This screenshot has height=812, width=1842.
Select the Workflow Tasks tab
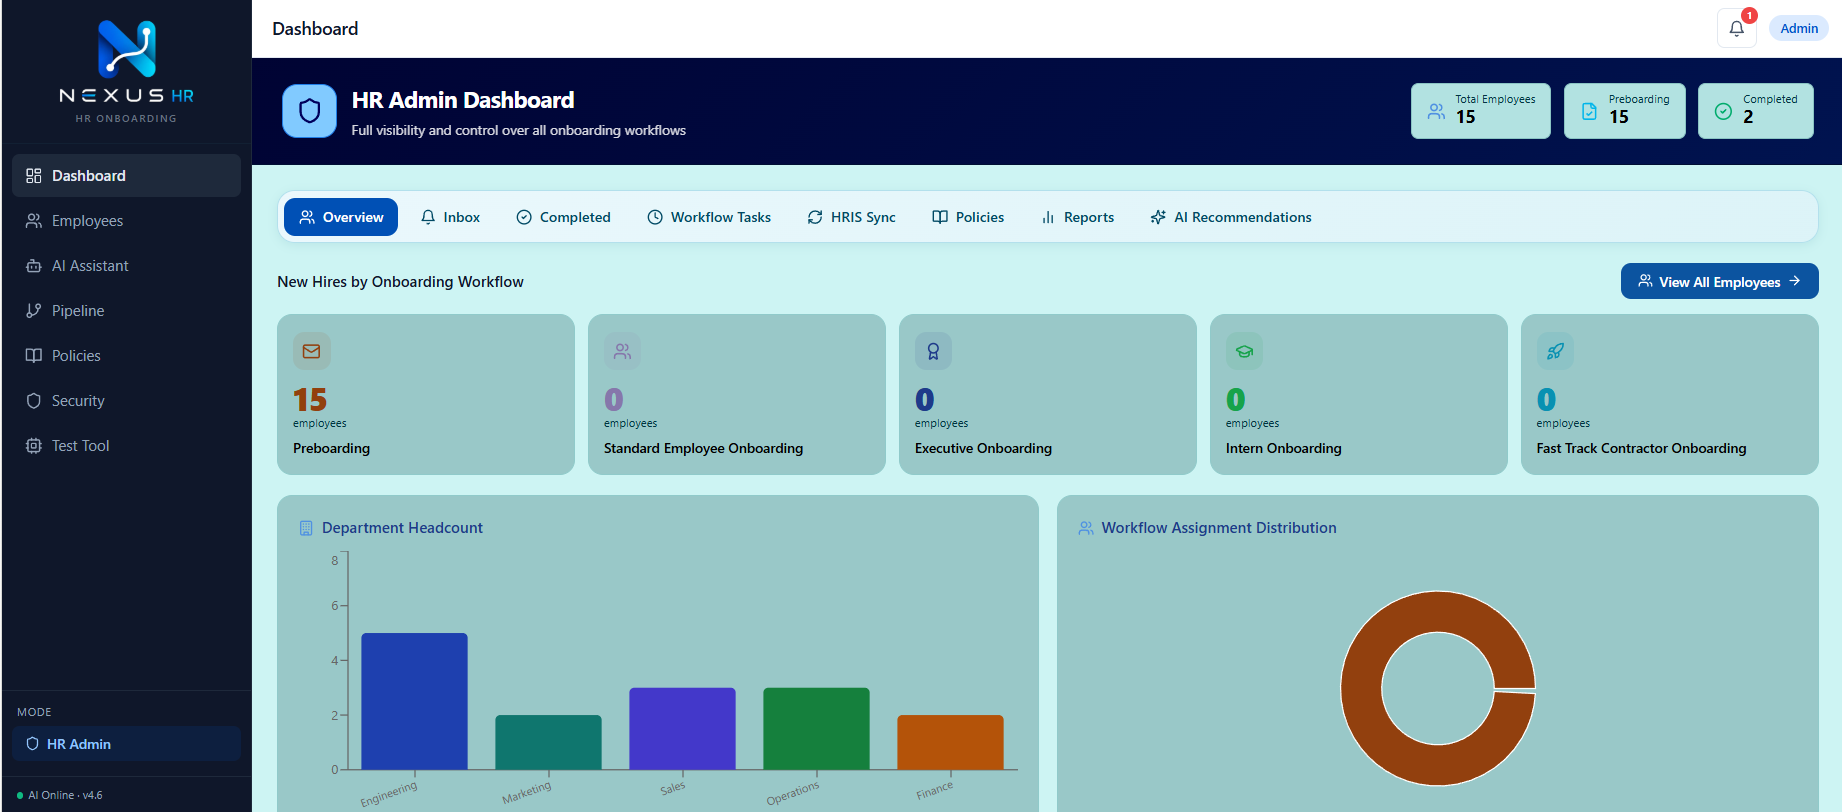[709, 217]
